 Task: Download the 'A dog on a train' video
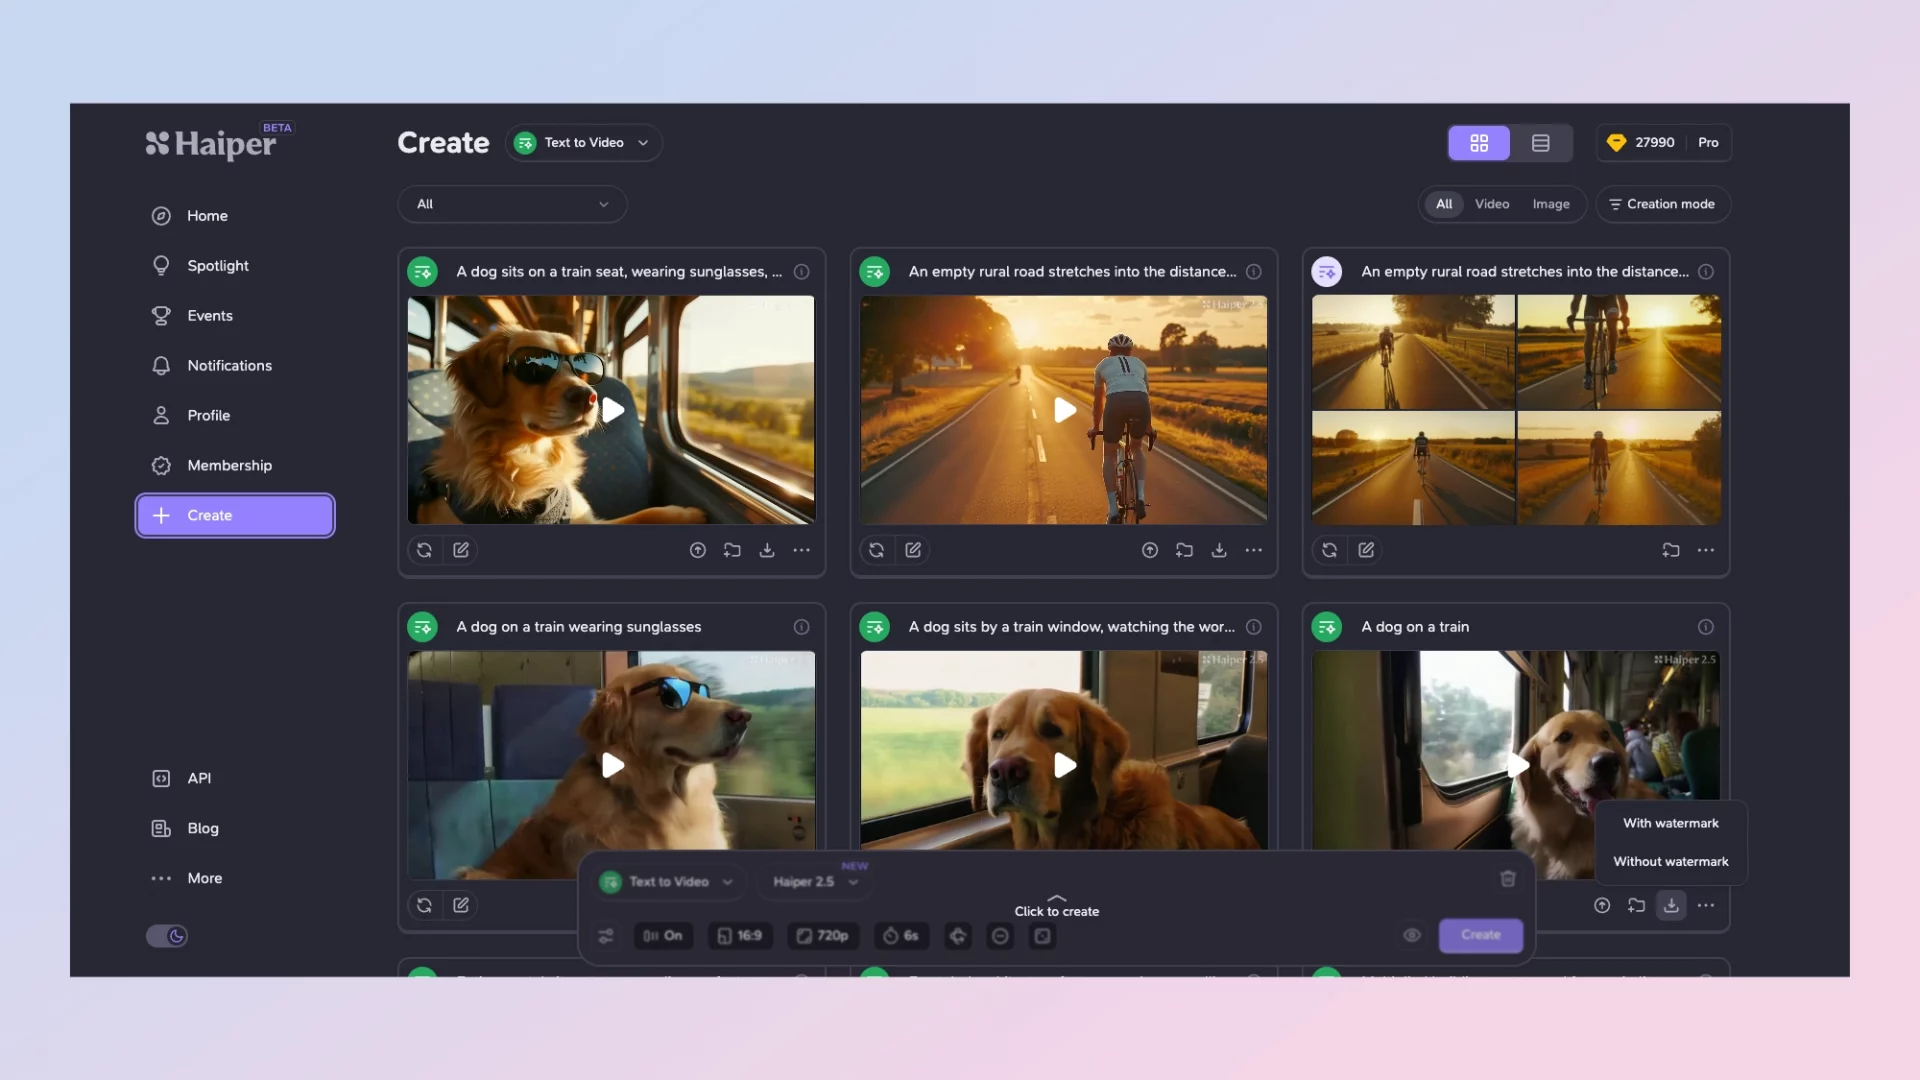(1671, 905)
